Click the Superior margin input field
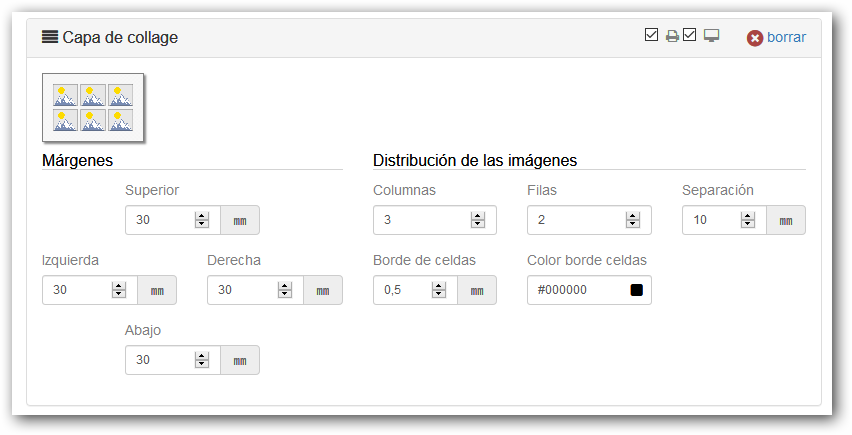Image resolution: width=852 pixels, height=435 pixels. [173, 220]
